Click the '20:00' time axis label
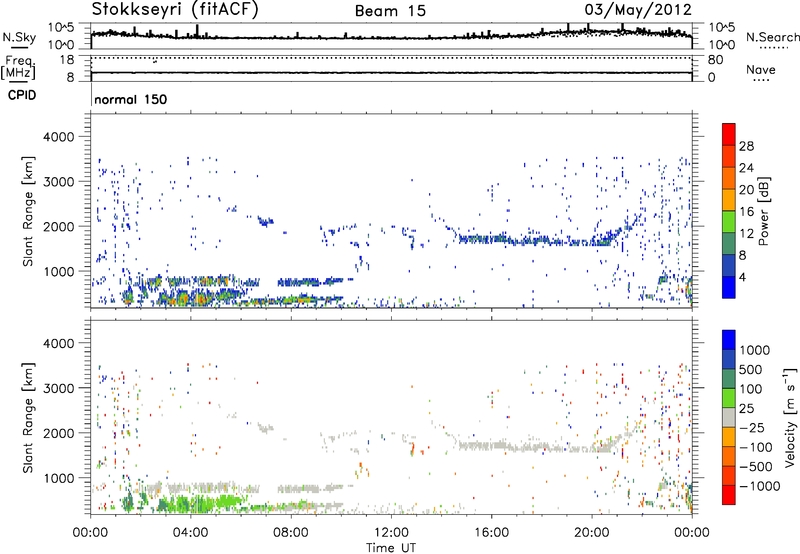The image size is (800, 554). coord(592,533)
